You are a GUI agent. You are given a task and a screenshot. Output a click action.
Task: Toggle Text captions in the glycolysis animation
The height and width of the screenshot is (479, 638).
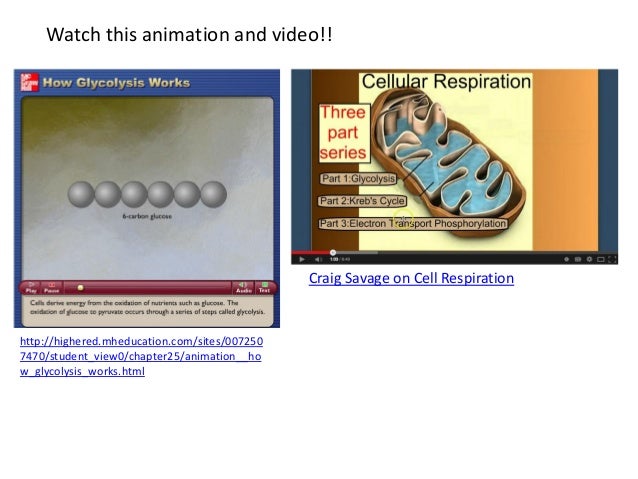point(264,288)
